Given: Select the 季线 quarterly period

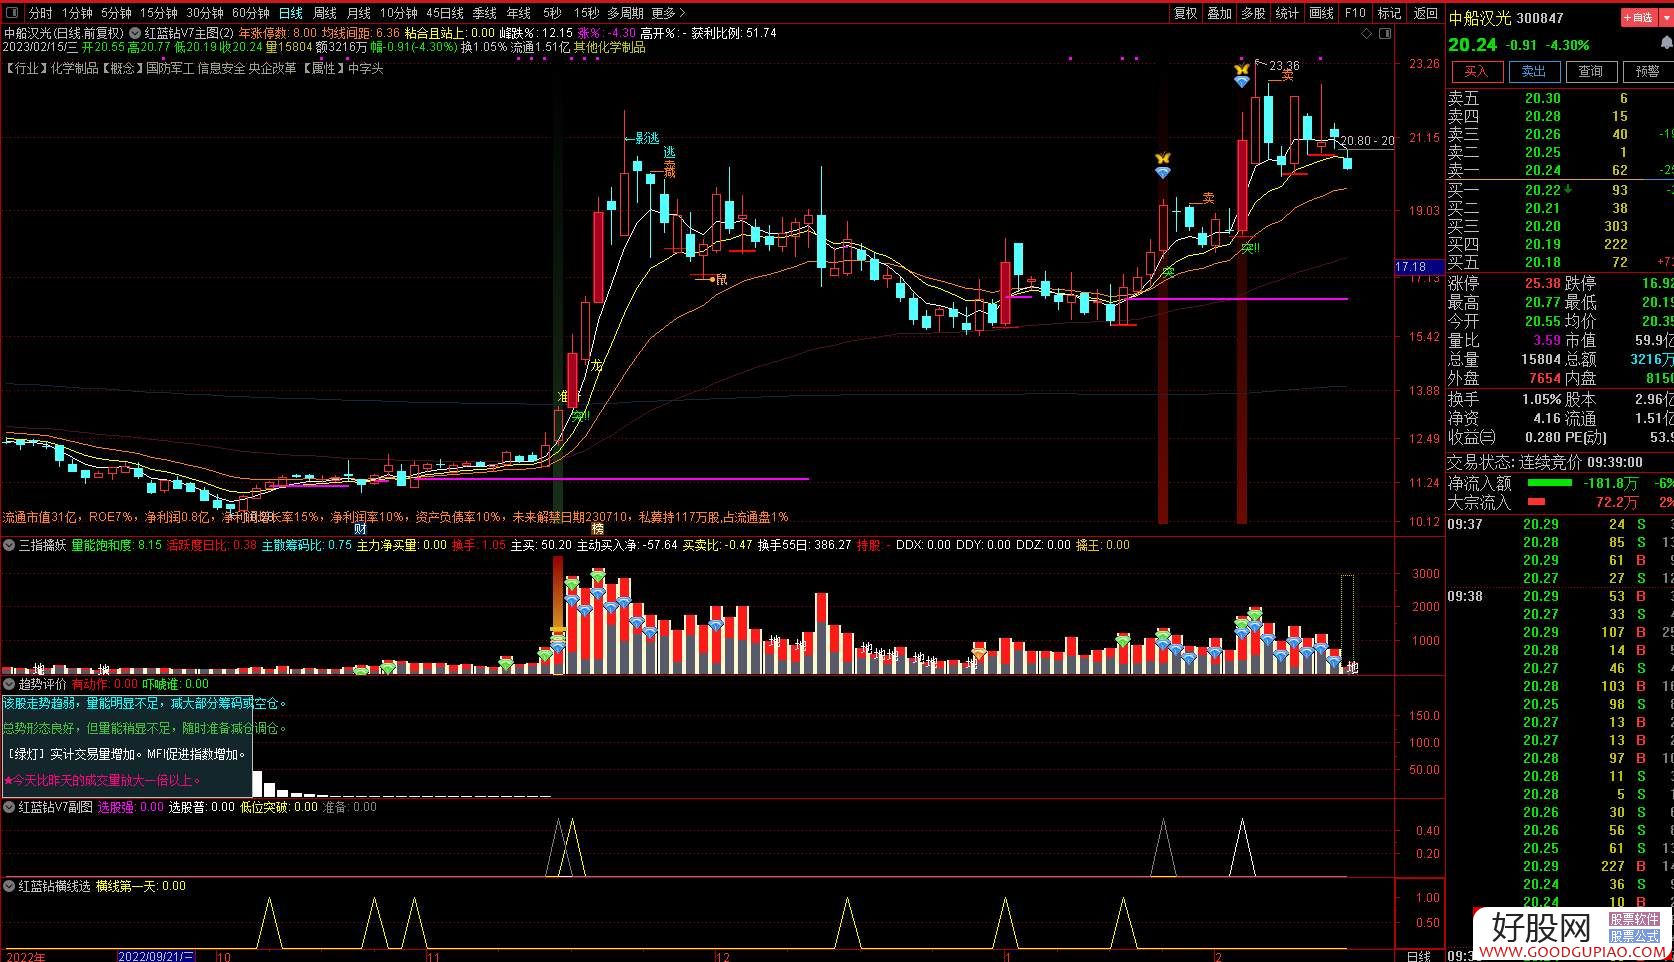Looking at the screenshot, I should [484, 13].
